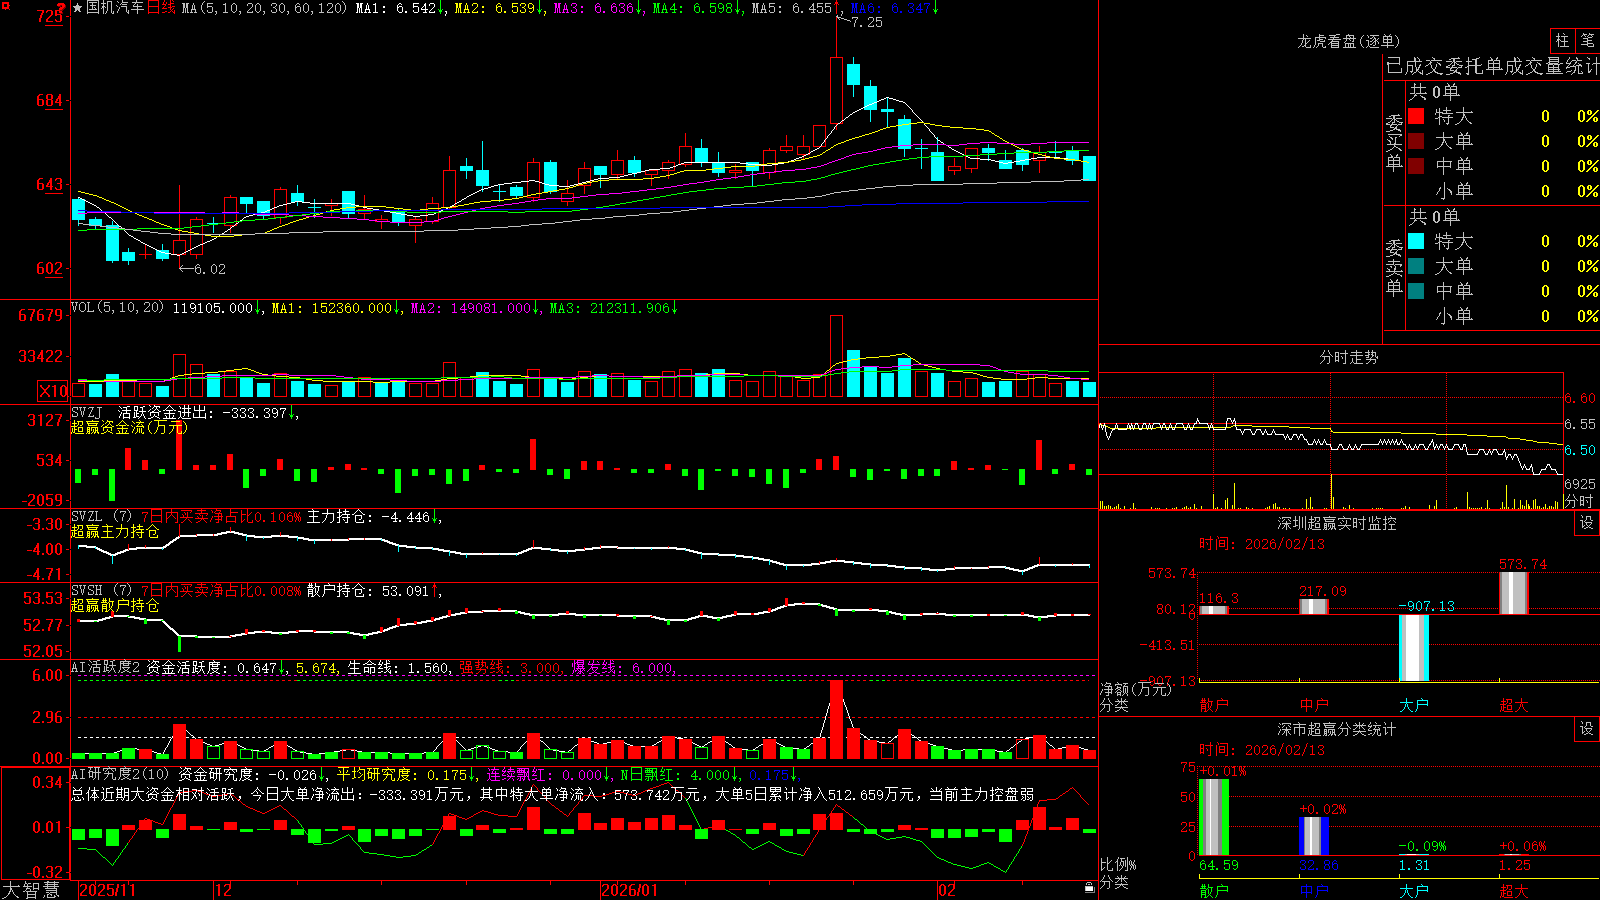This screenshot has width=1600, height=900.
Task: Click the cyan 特大 swatch under 委卖单
Action: (x=1416, y=241)
